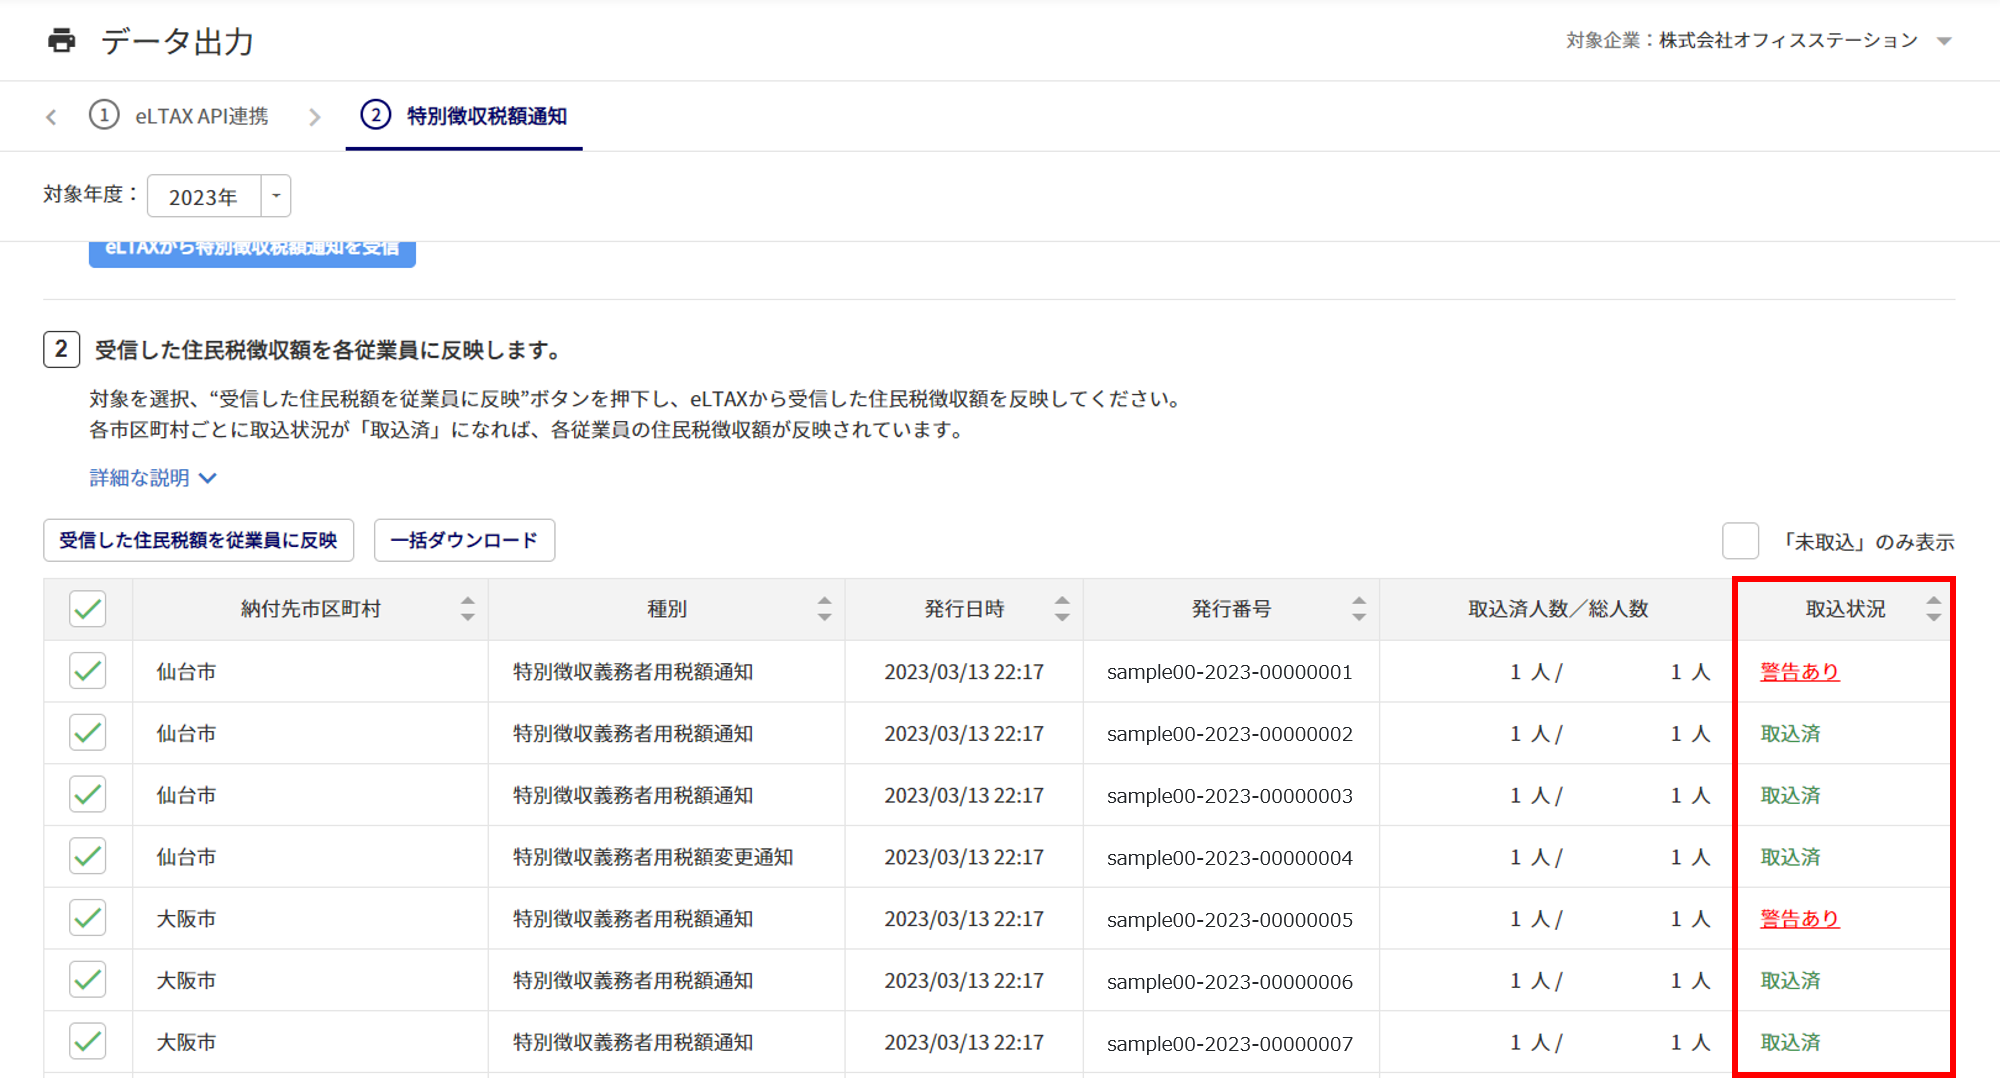Open the 対象企業 company dropdown arrow
Viewport: 2000px width, 1078px height.
click(x=1944, y=41)
